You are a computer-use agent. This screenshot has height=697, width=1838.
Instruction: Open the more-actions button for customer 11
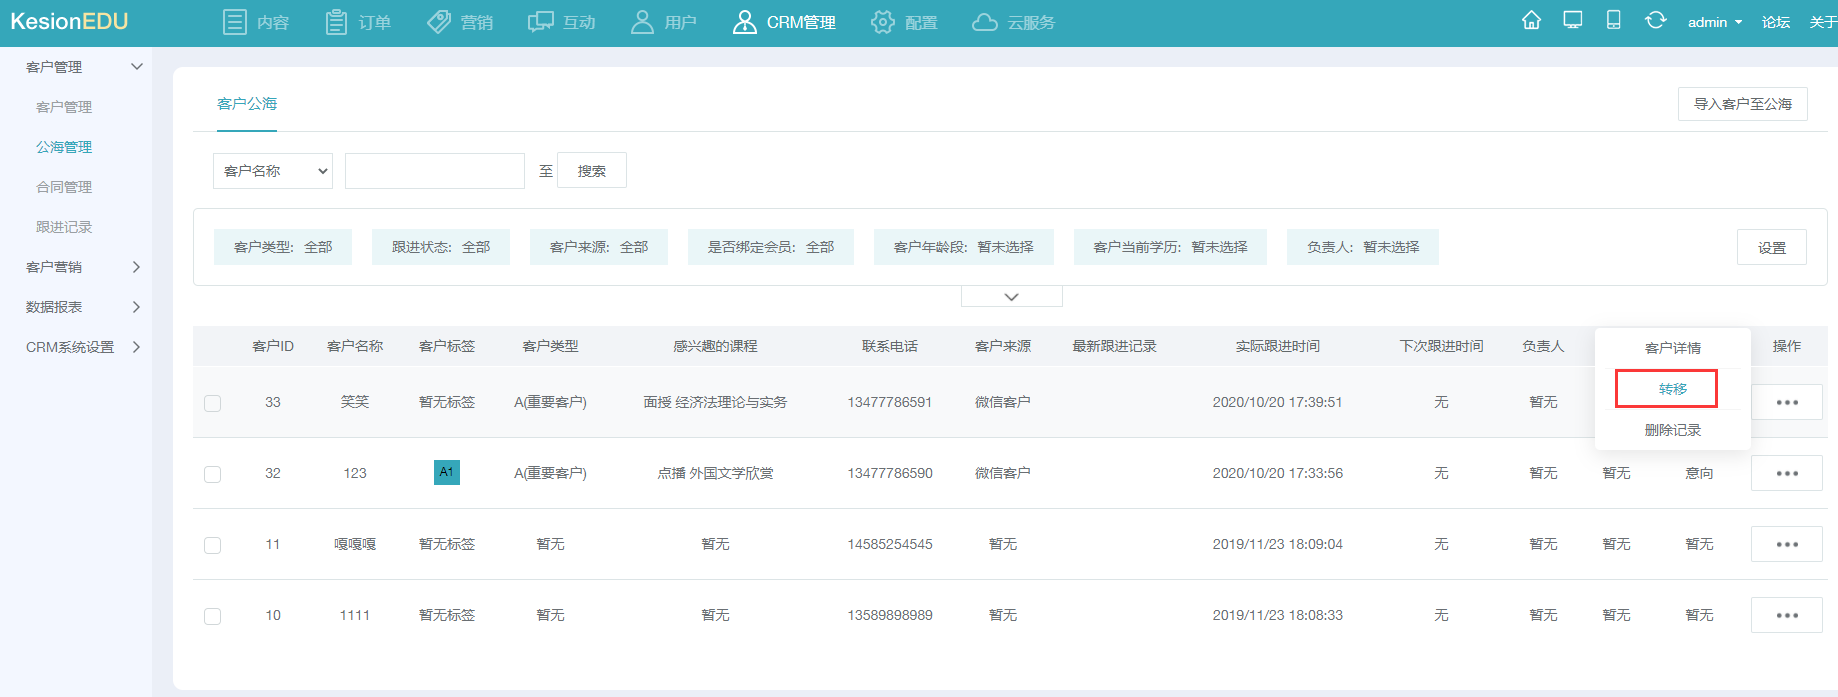(1787, 544)
